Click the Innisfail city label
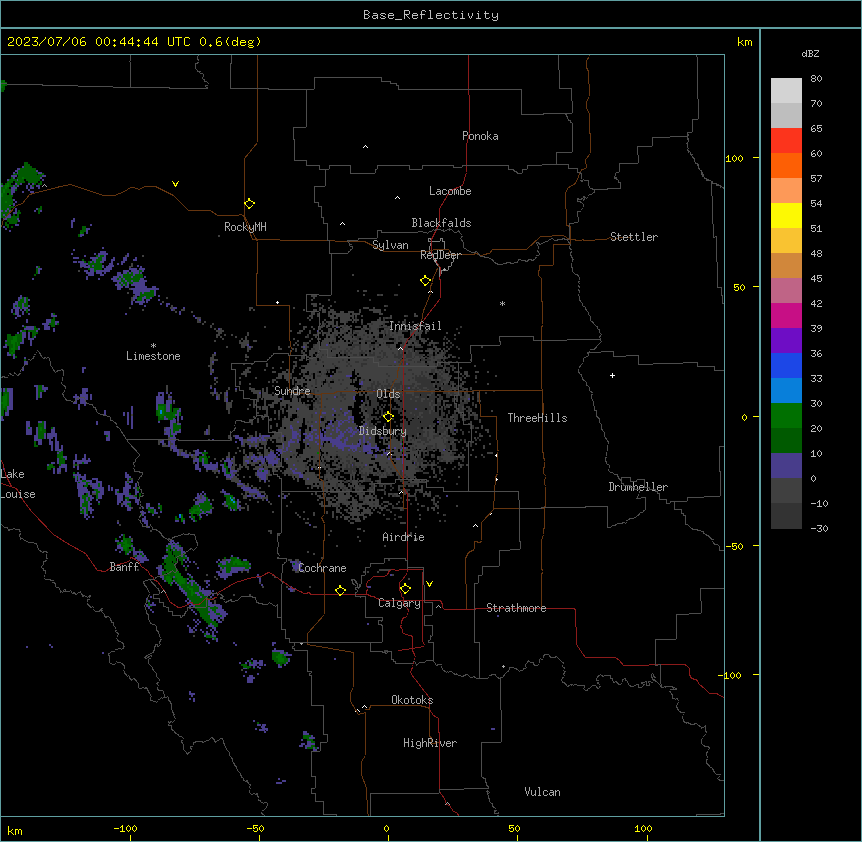The width and height of the screenshot is (862, 842). pos(415,326)
